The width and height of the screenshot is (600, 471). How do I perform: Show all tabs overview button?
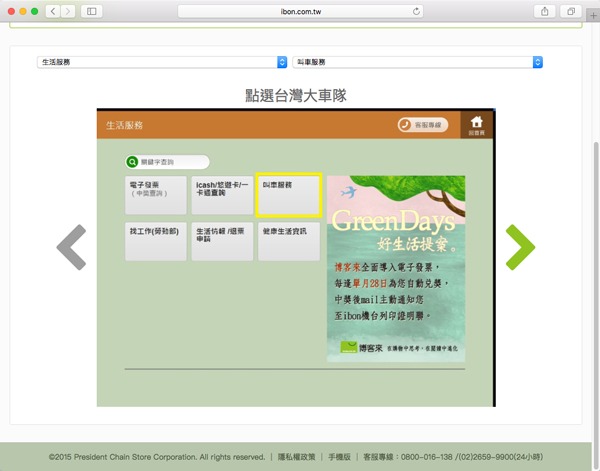(x=571, y=11)
